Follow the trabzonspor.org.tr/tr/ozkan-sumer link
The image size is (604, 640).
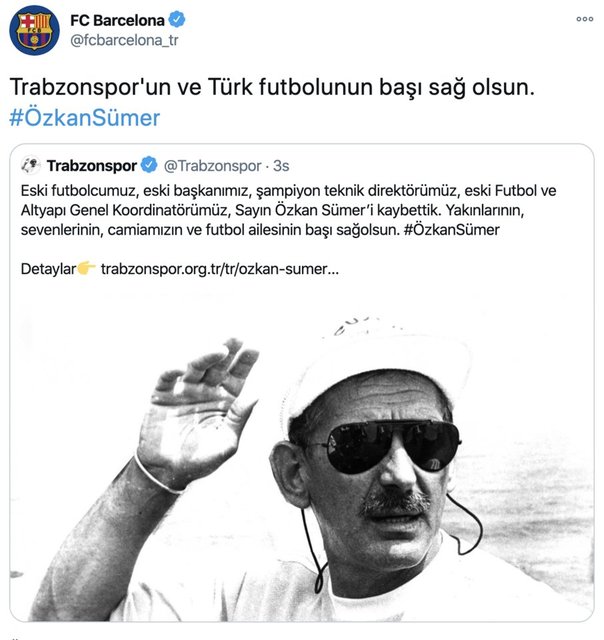pos(220,269)
